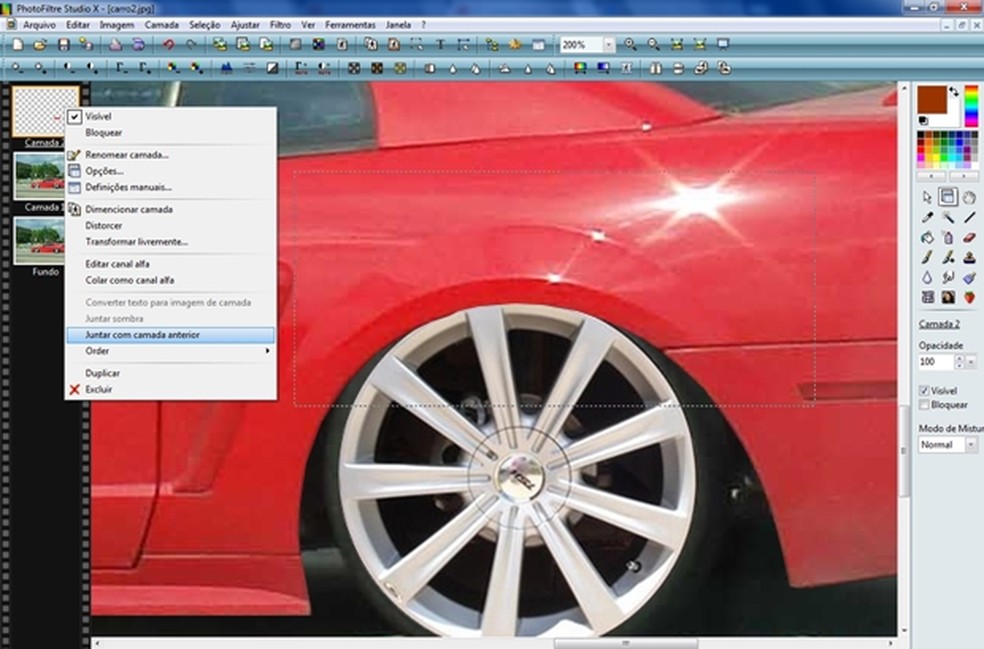The width and height of the screenshot is (984, 649).
Task: Open the zoom percentage dropdown
Action: 608,45
